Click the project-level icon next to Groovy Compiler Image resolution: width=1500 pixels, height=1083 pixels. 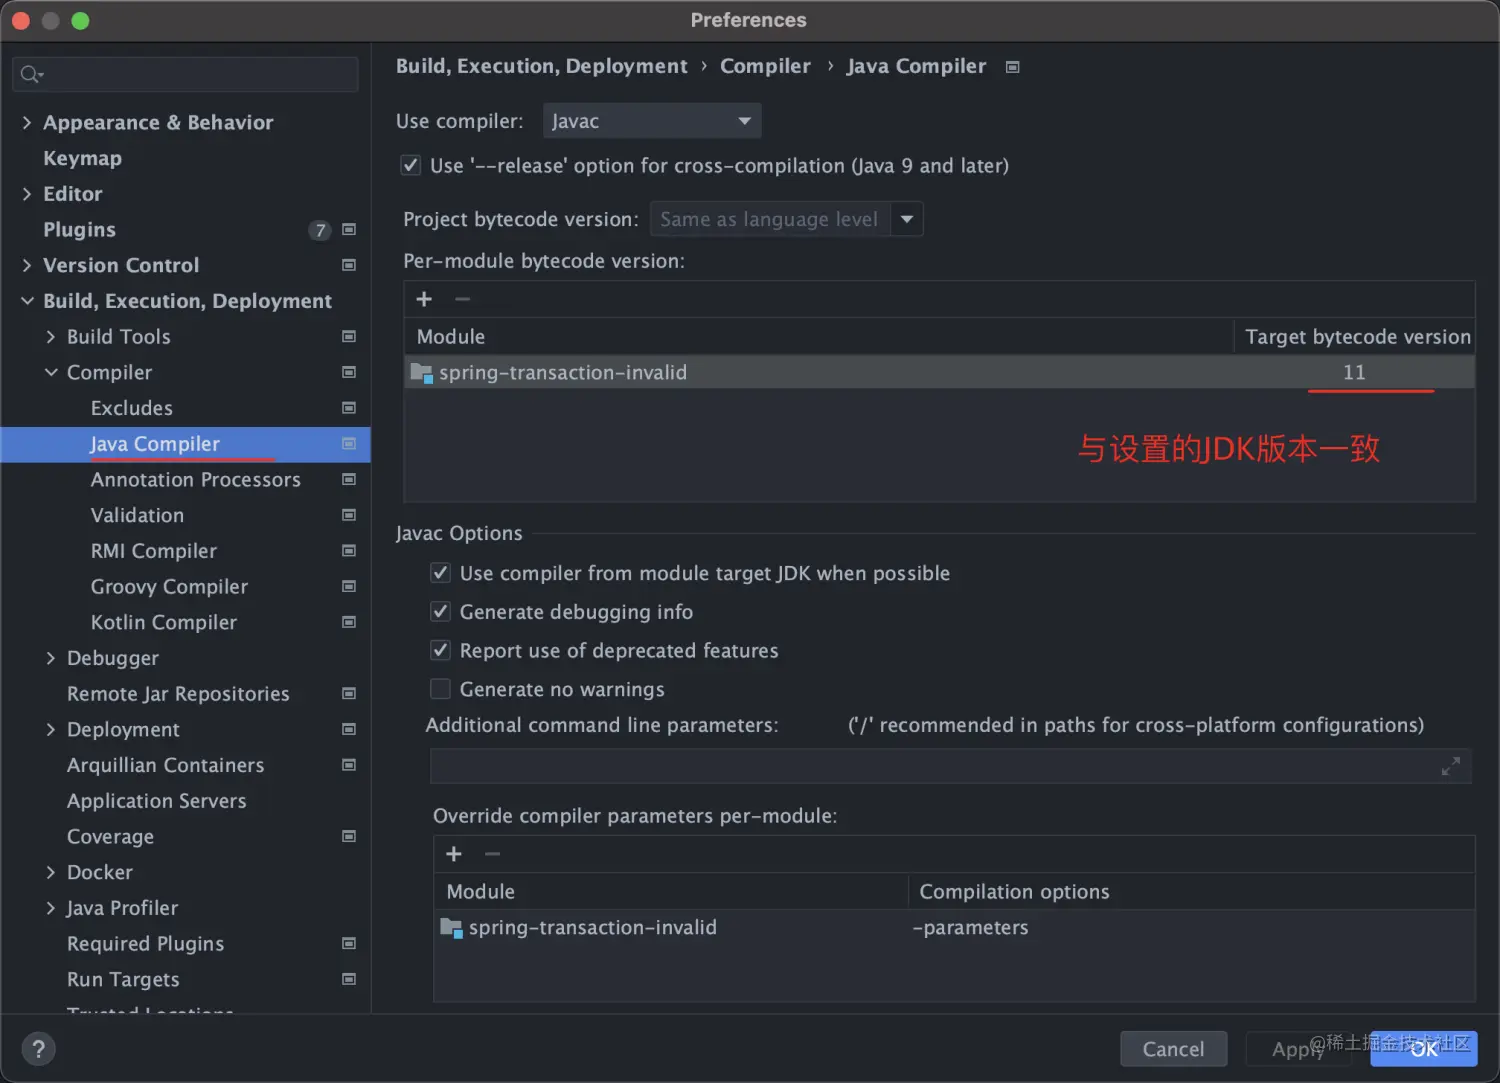coord(349,587)
